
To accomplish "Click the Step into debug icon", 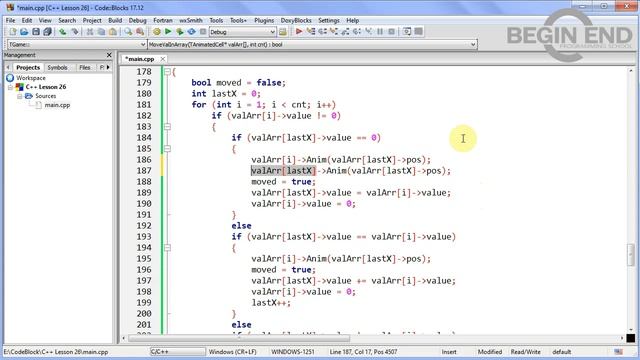I will pyautogui.click(x=334, y=31).
